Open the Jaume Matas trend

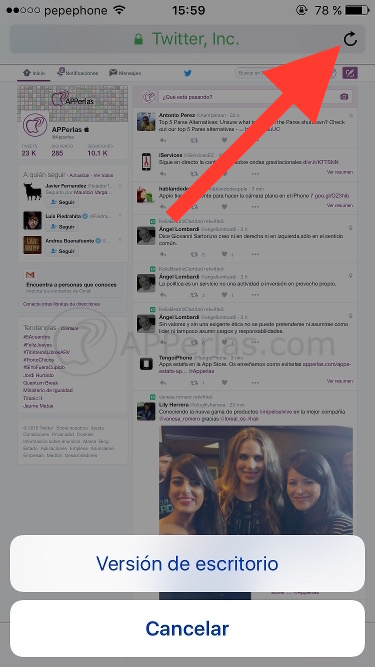pyautogui.click(x=38, y=406)
